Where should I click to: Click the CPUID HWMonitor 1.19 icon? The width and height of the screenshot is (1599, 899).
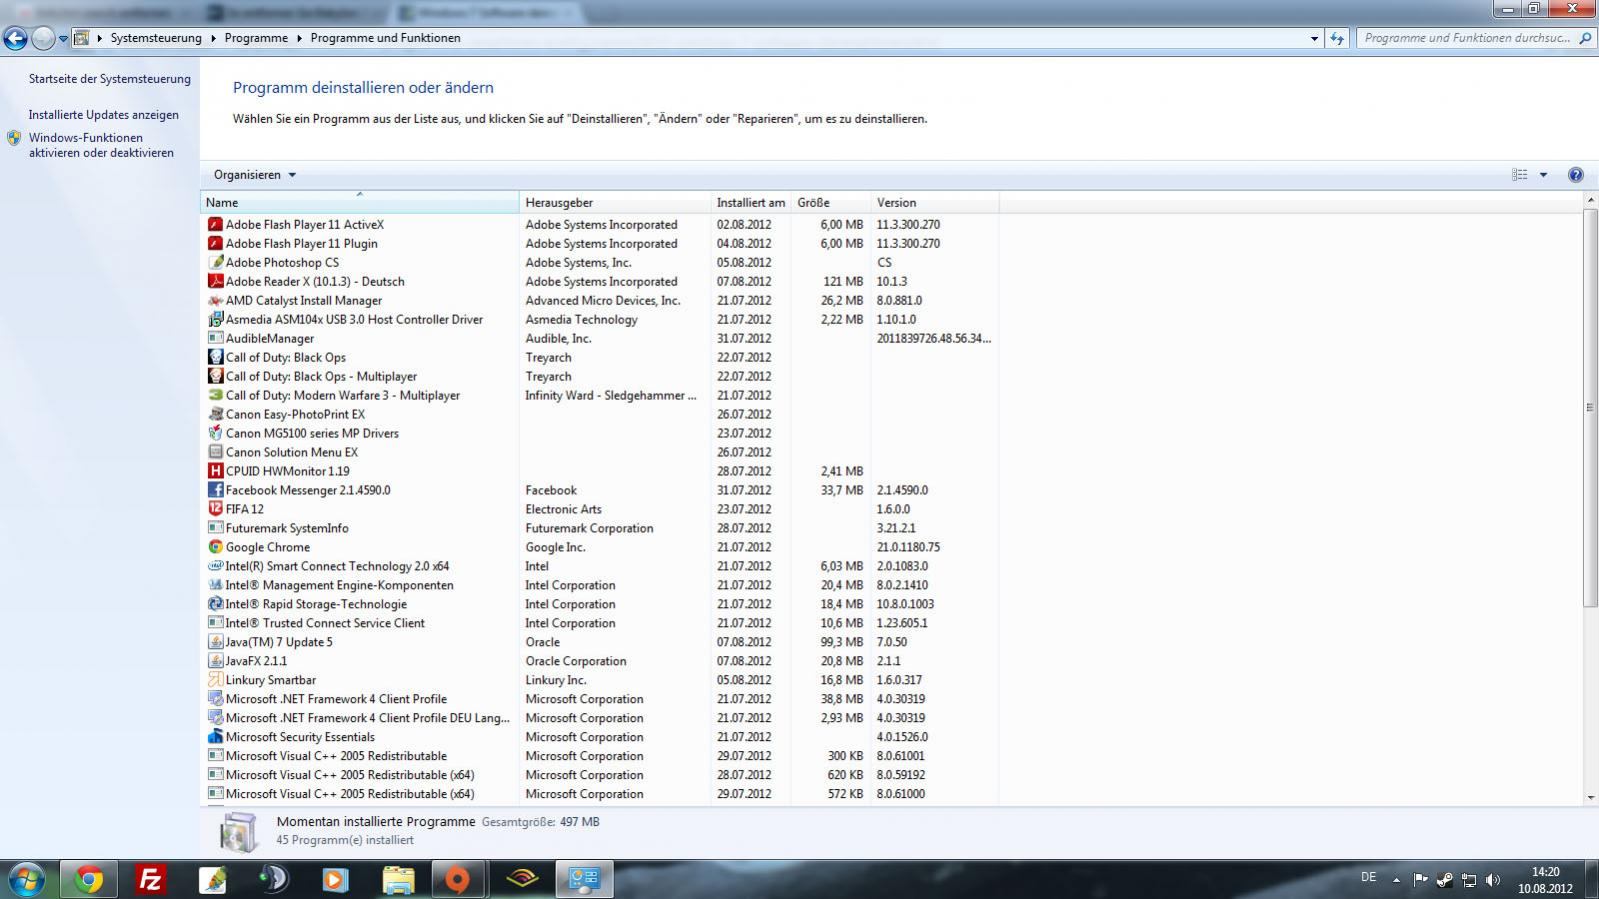click(215, 472)
